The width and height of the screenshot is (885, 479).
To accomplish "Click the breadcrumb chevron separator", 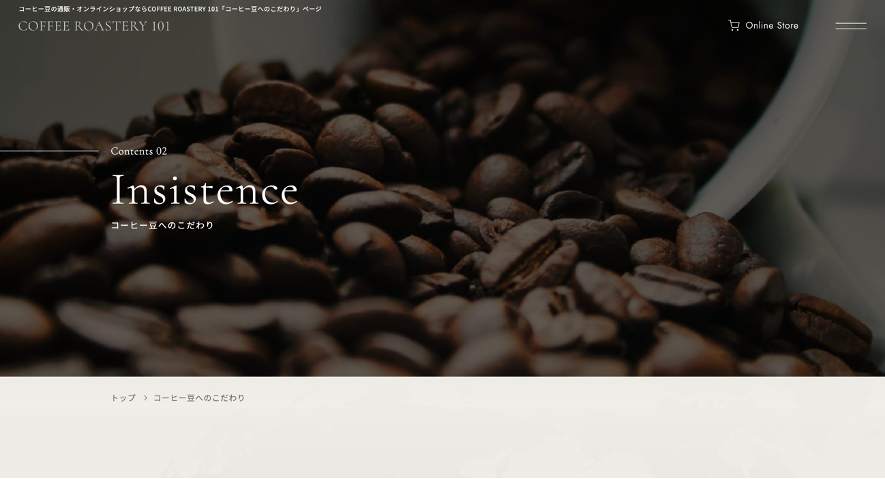I will click(145, 398).
